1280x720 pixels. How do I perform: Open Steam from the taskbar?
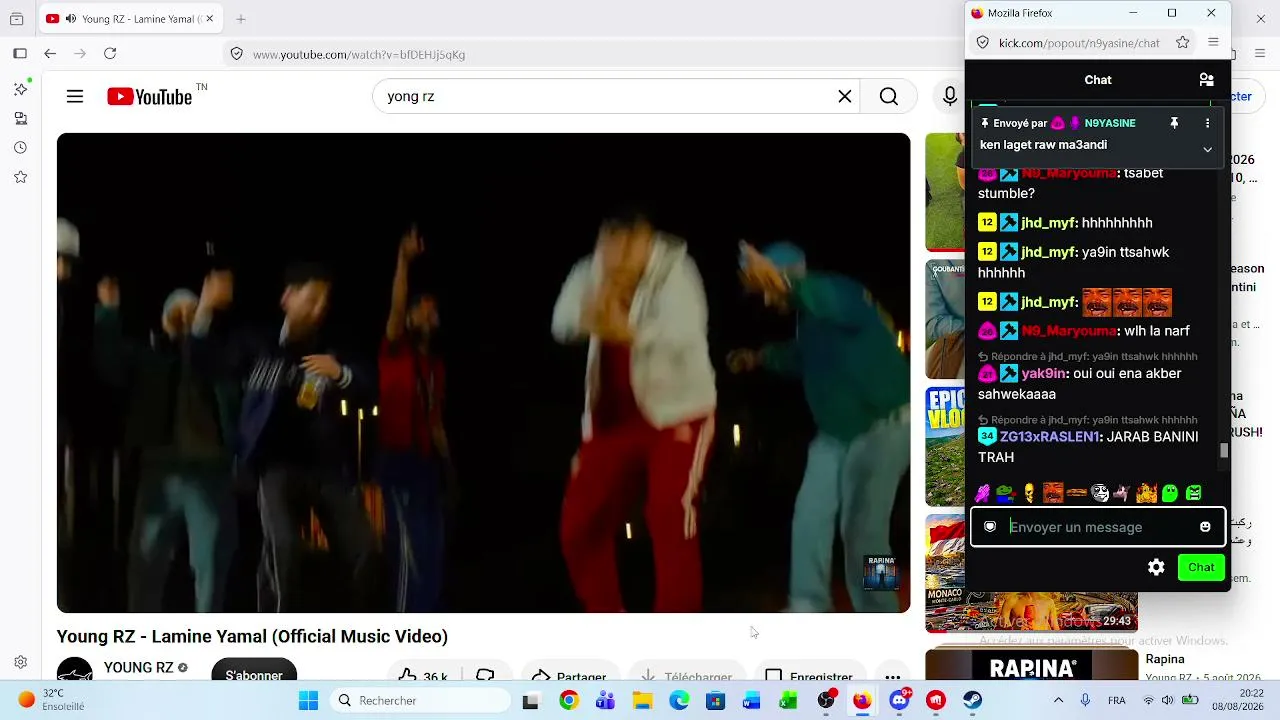[x=972, y=700]
